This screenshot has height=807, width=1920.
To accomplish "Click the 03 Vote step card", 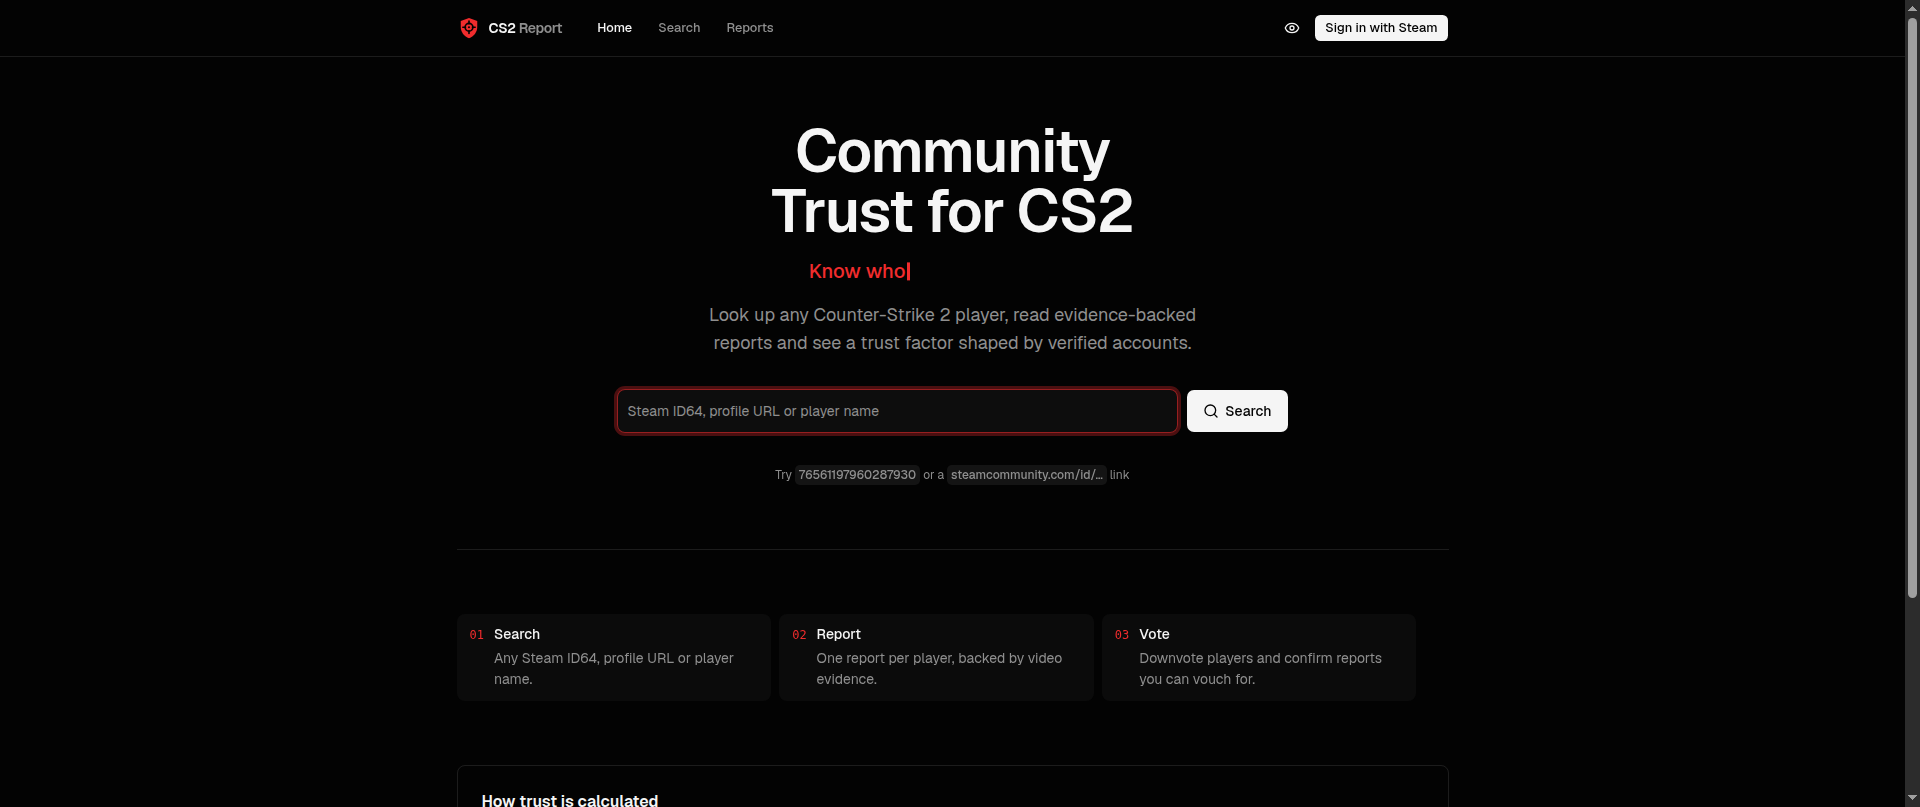I will 1259,657.
